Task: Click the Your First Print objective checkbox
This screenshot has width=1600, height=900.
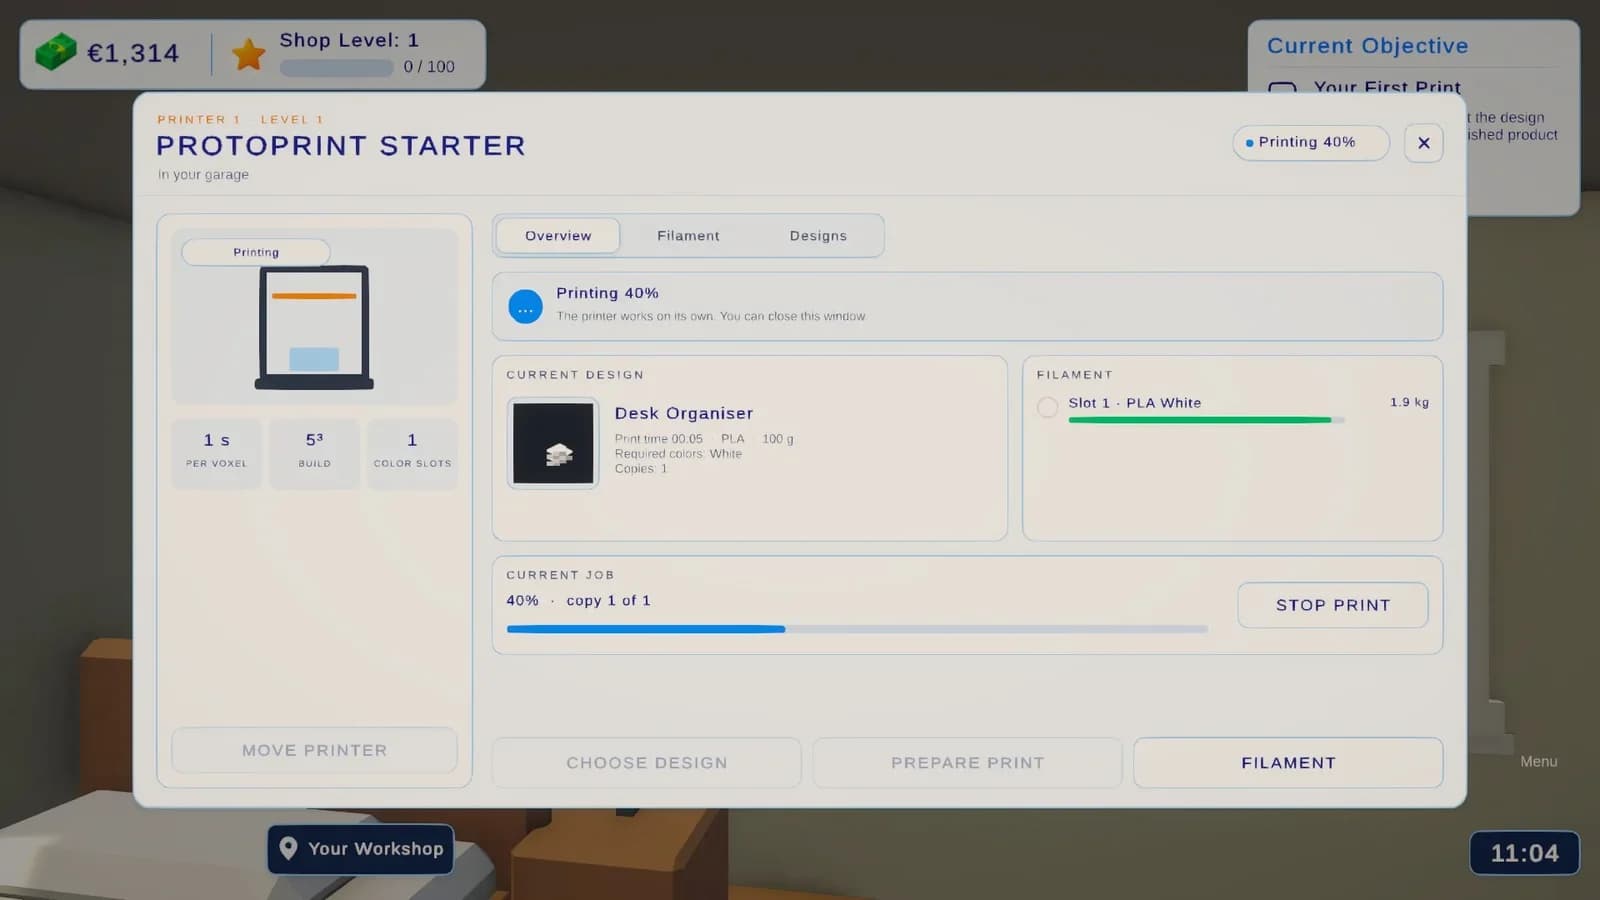Action: coord(1282,88)
